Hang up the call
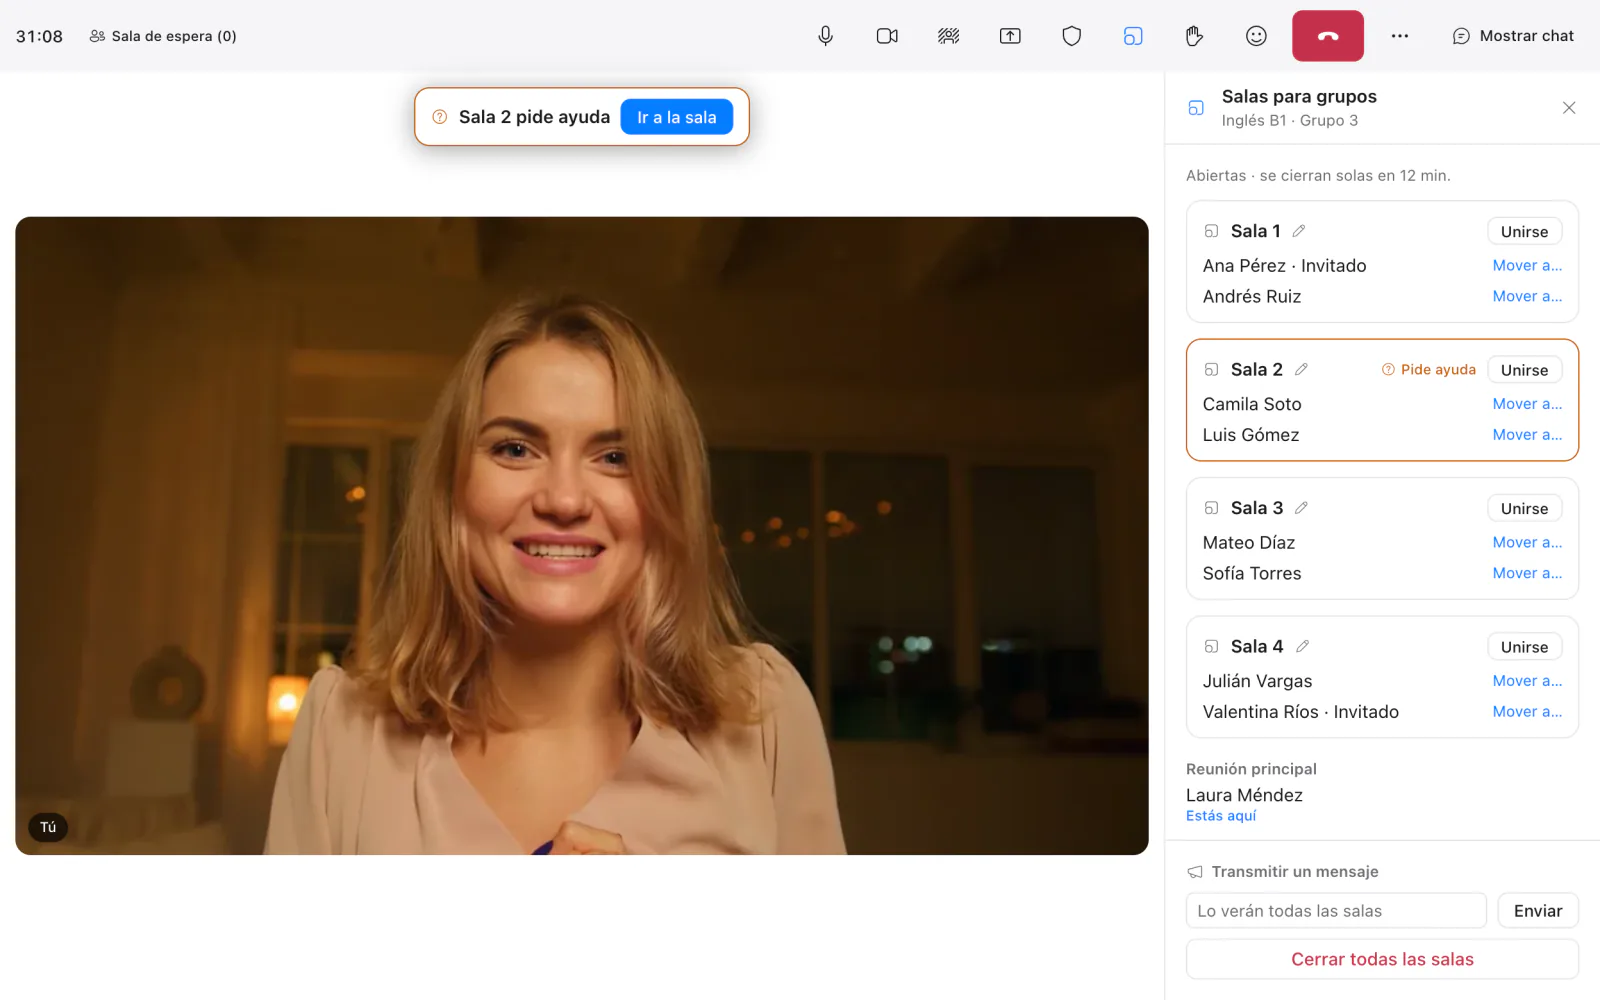The image size is (1600, 1000). (1328, 36)
